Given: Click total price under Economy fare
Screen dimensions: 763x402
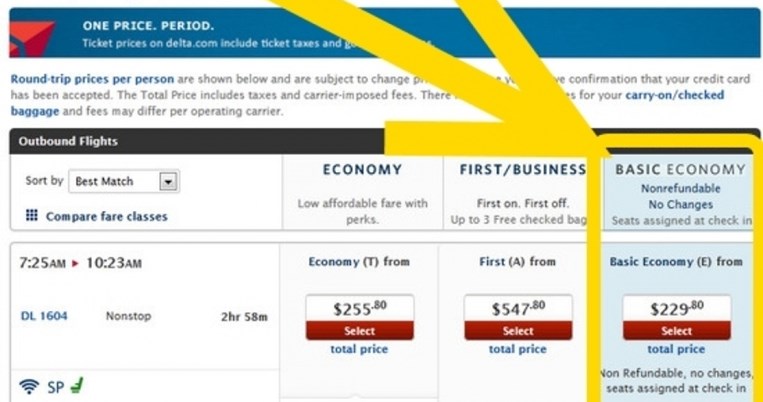Looking at the screenshot, I should (x=359, y=349).
